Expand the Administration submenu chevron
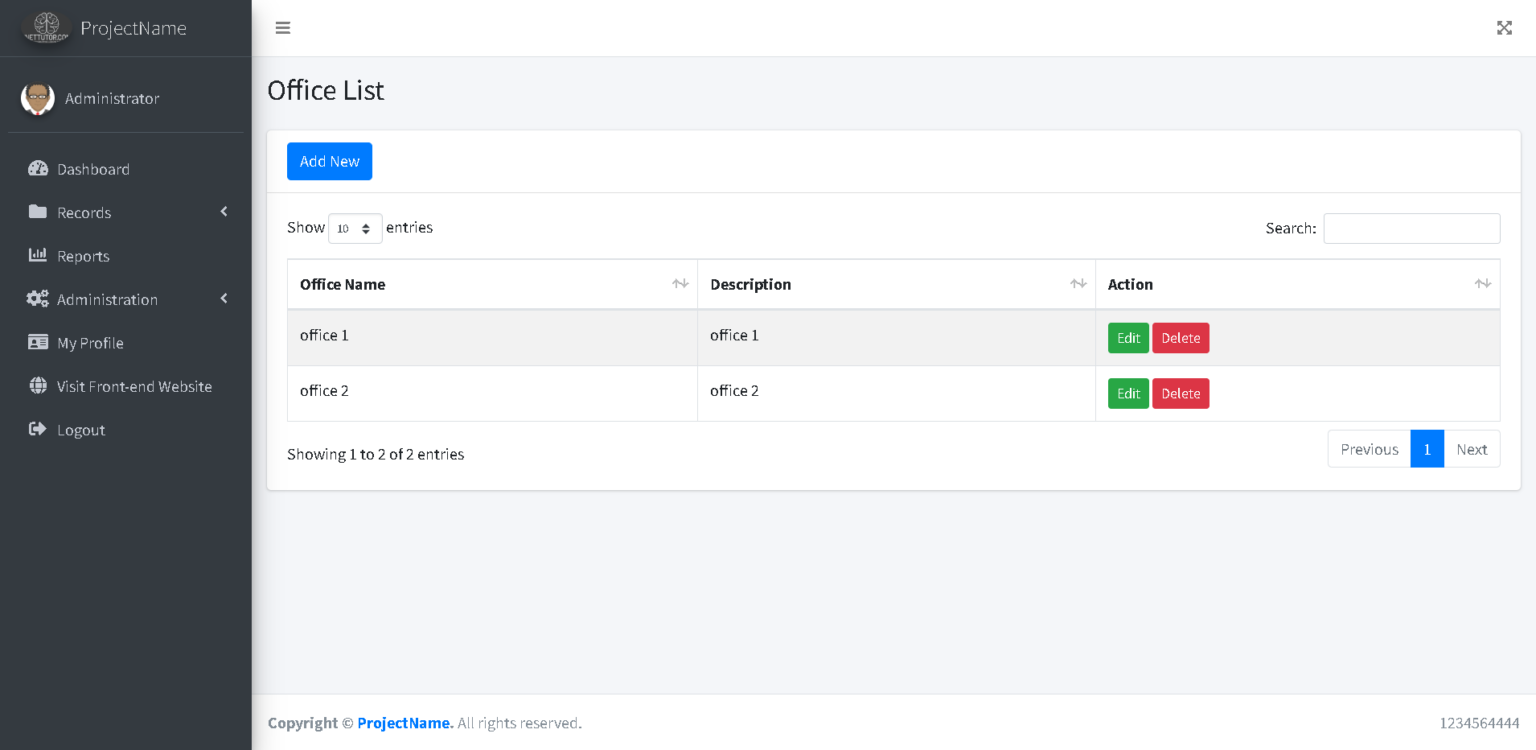Screen dimensions: 1536x750 tap(223, 299)
